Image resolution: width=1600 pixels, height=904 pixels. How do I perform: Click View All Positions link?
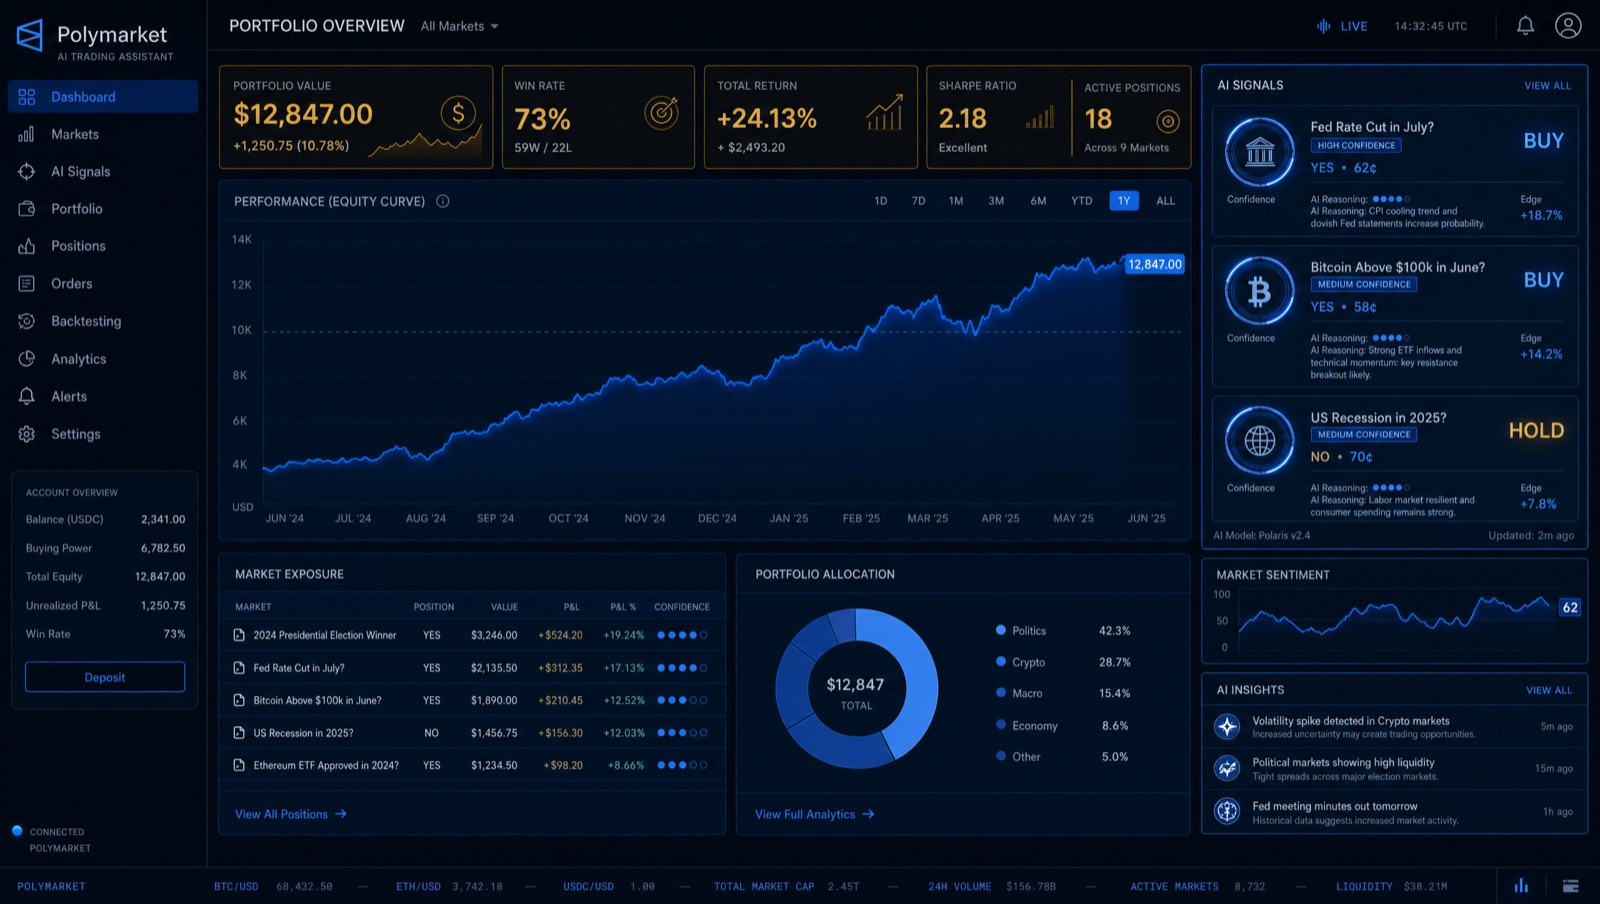click(x=291, y=814)
